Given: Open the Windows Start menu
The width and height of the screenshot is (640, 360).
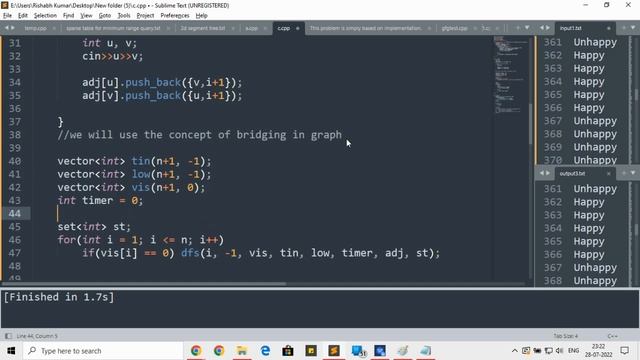Looking at the screenshot, I should [11, 351].
